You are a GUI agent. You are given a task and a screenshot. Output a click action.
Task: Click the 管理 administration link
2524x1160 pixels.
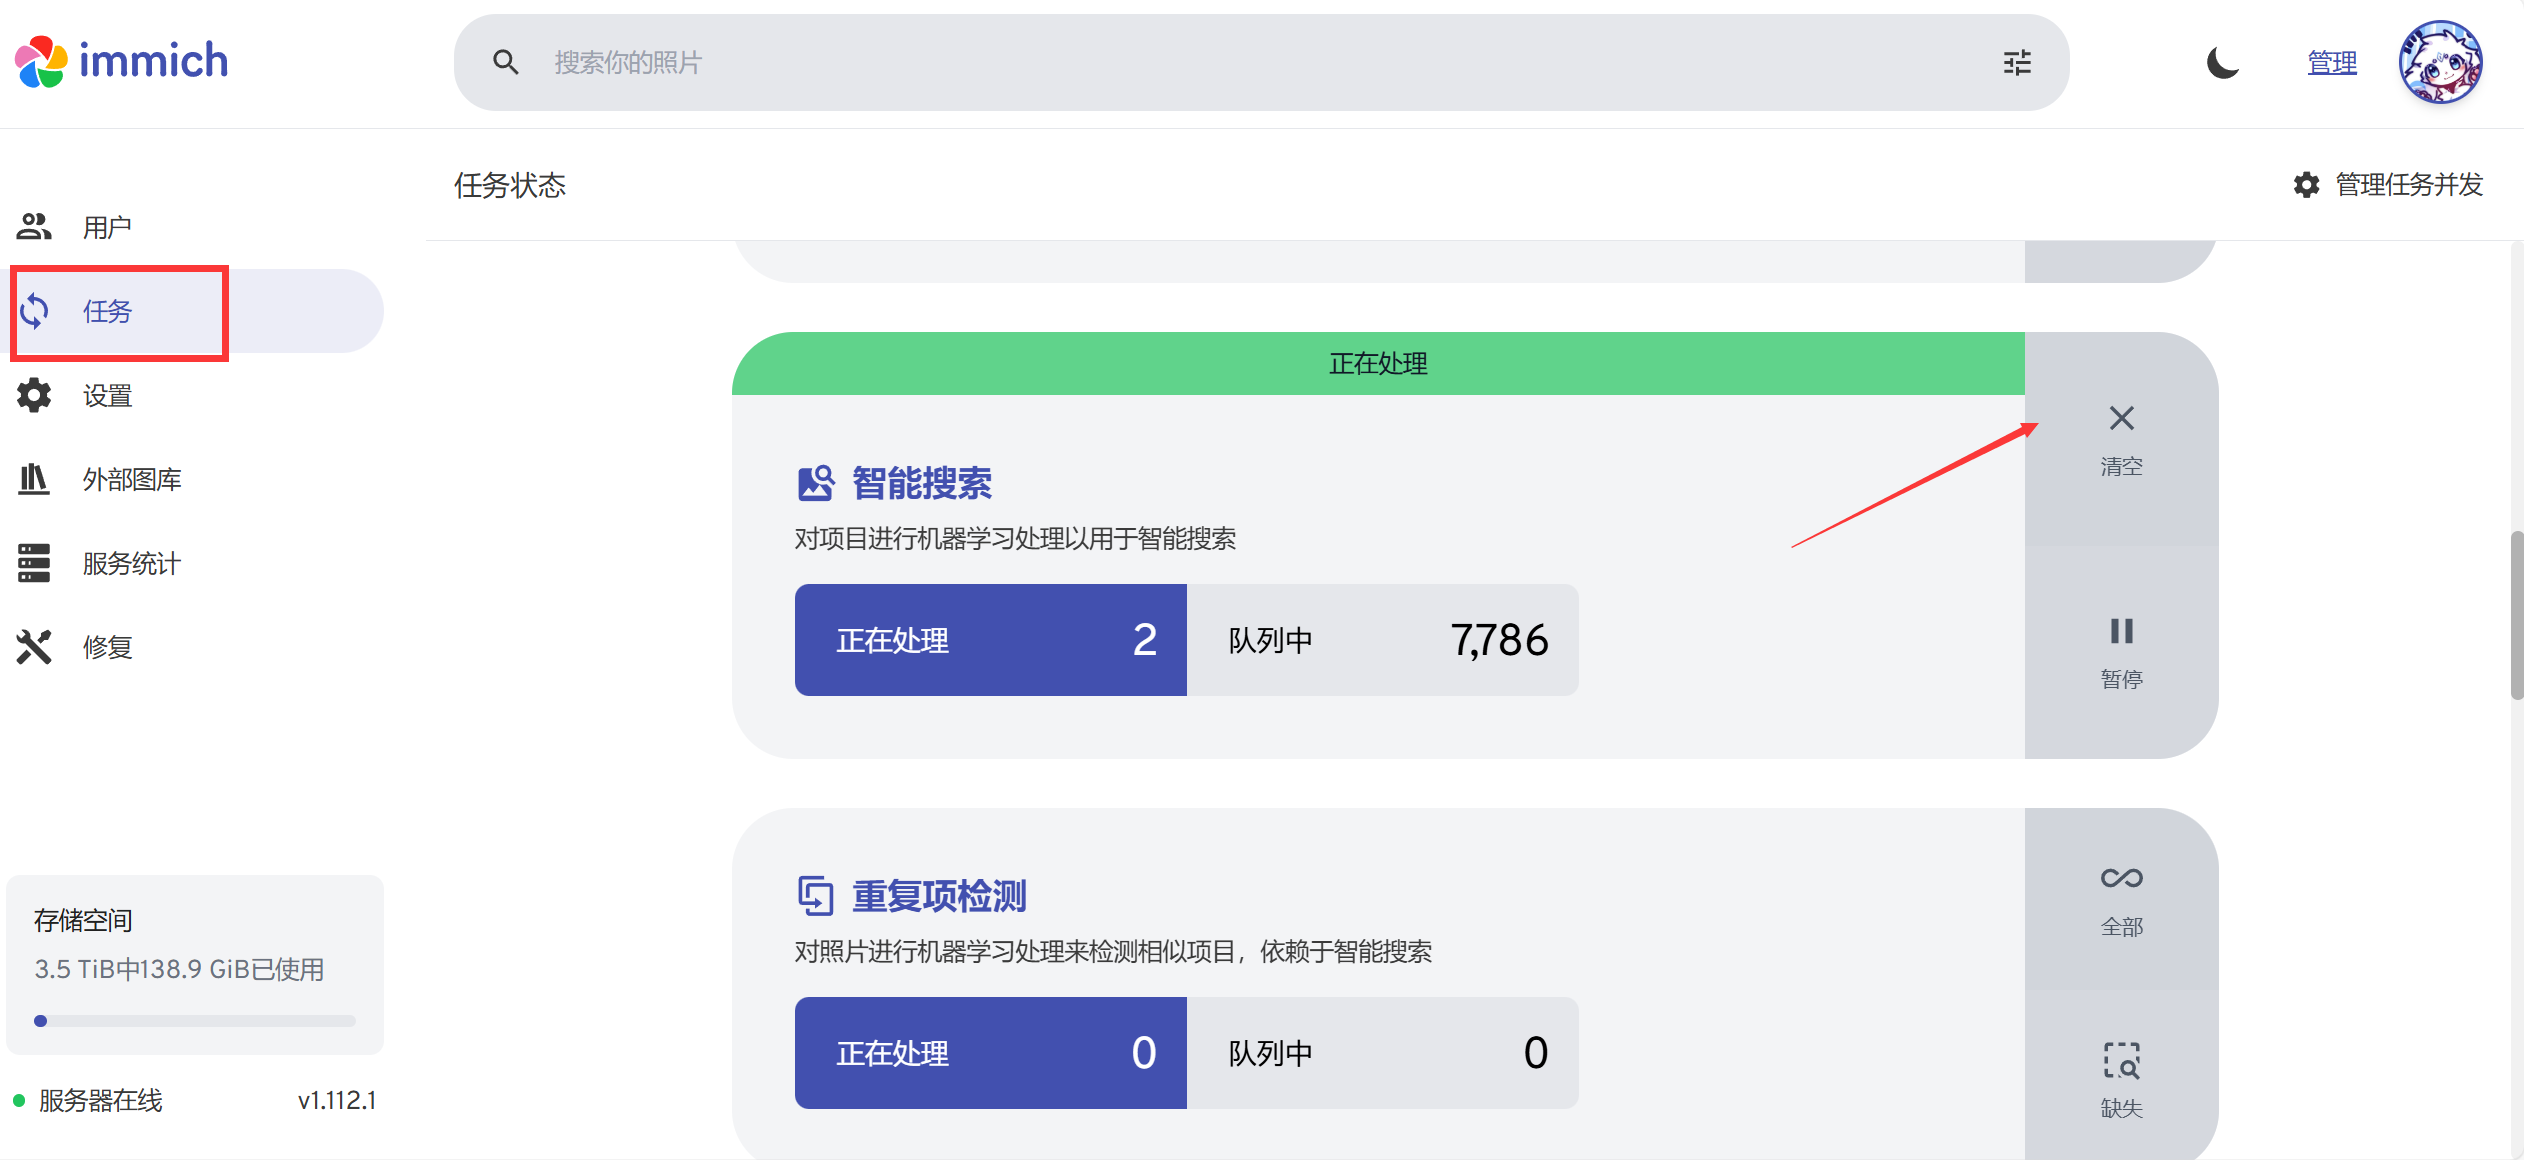pos(2332,63)
